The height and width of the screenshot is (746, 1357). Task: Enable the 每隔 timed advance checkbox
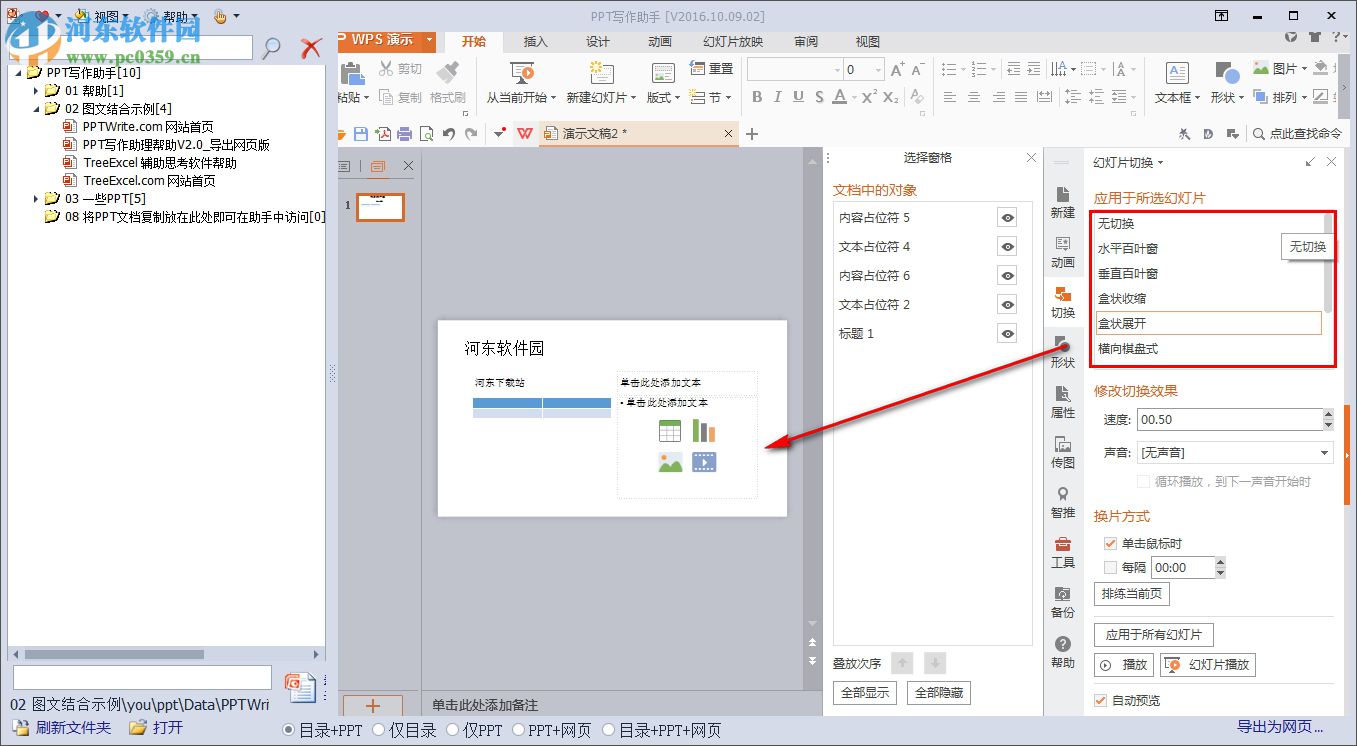coord(1110,567)
